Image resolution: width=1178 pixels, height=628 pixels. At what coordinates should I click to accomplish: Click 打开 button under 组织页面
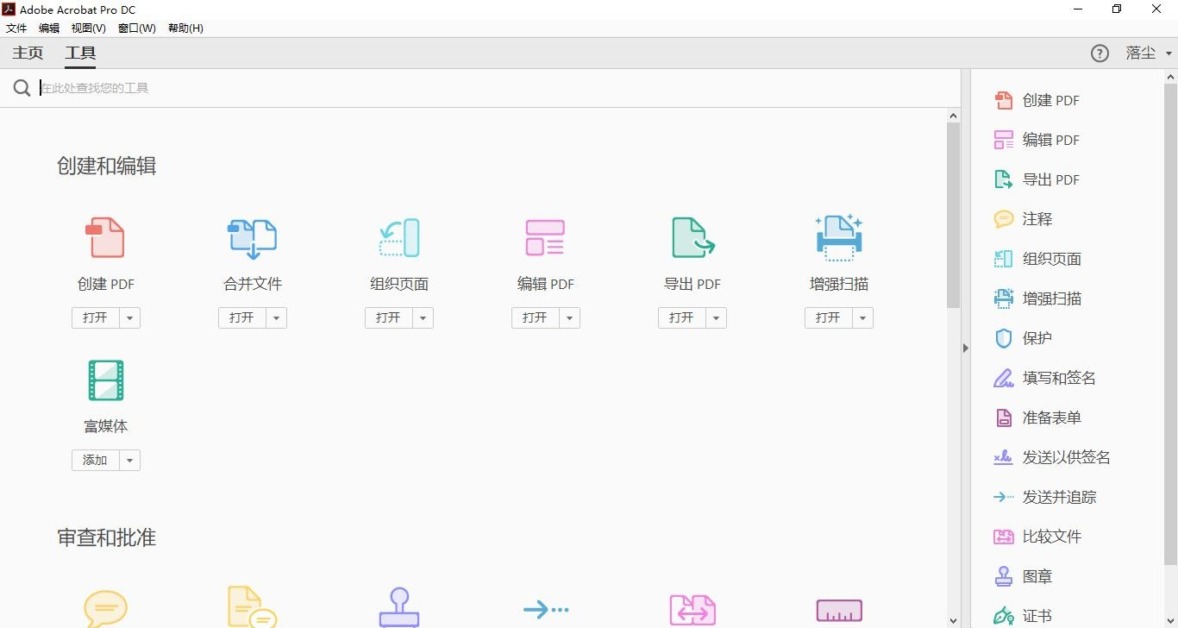click(x=388, y=318)
